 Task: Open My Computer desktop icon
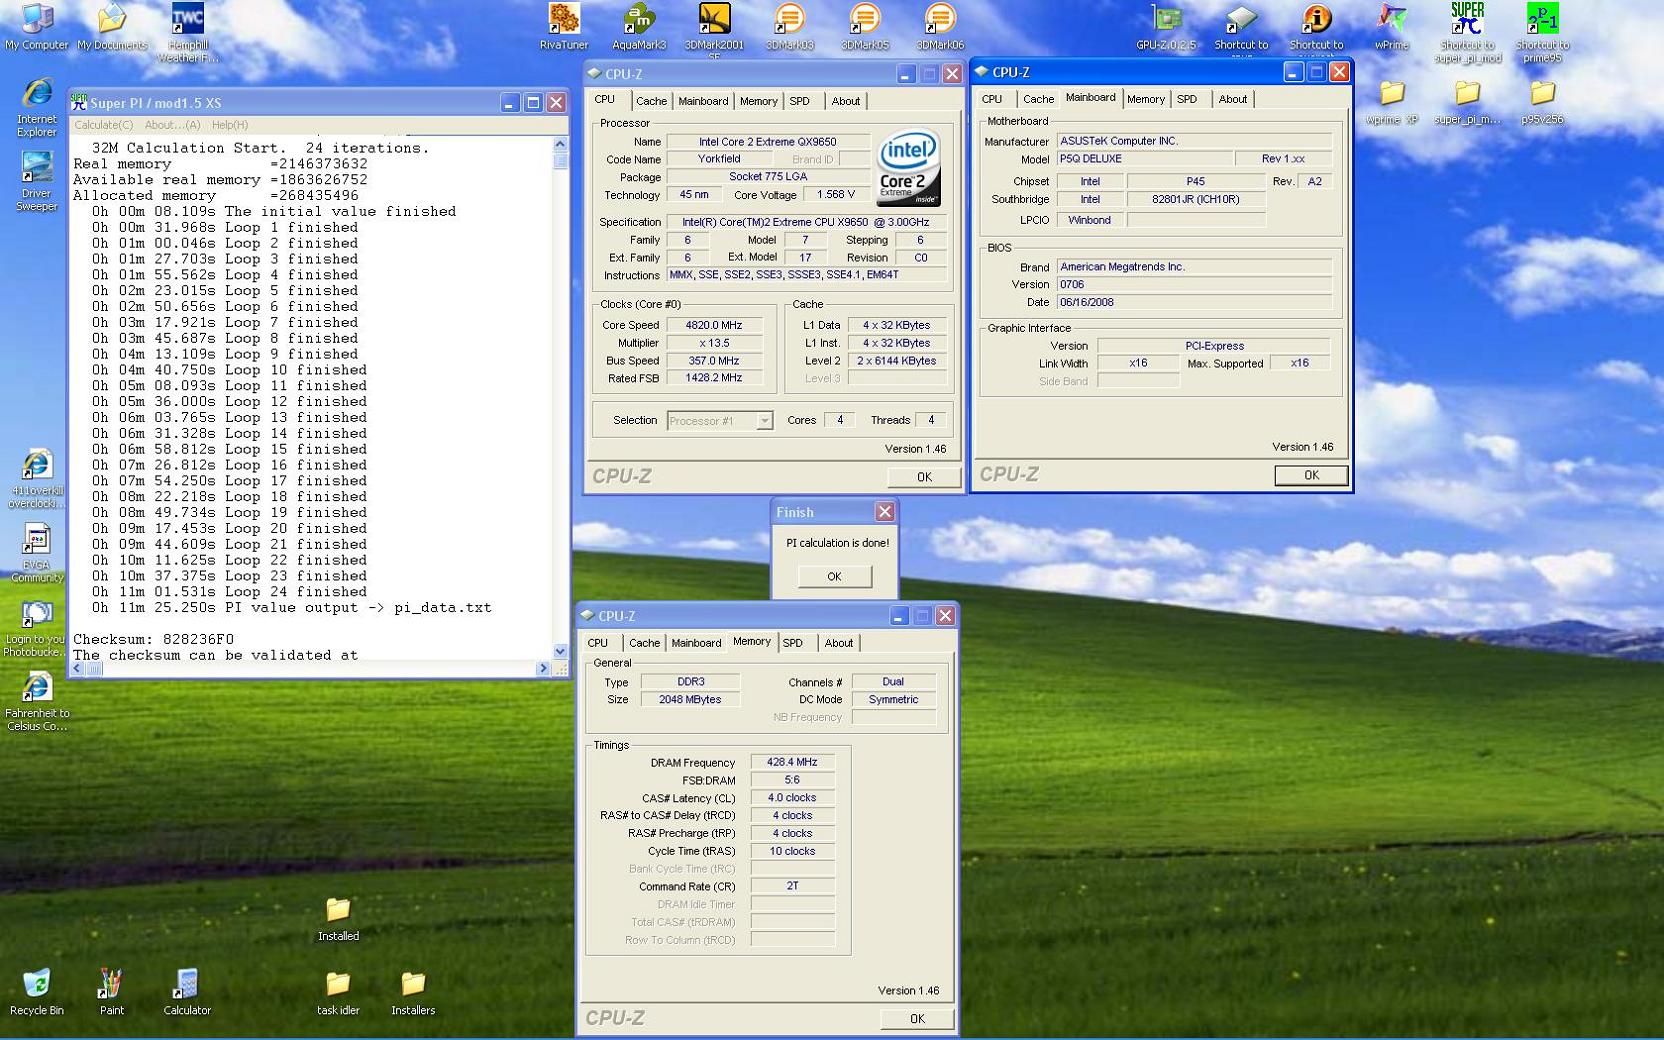(x=36, y=27)
